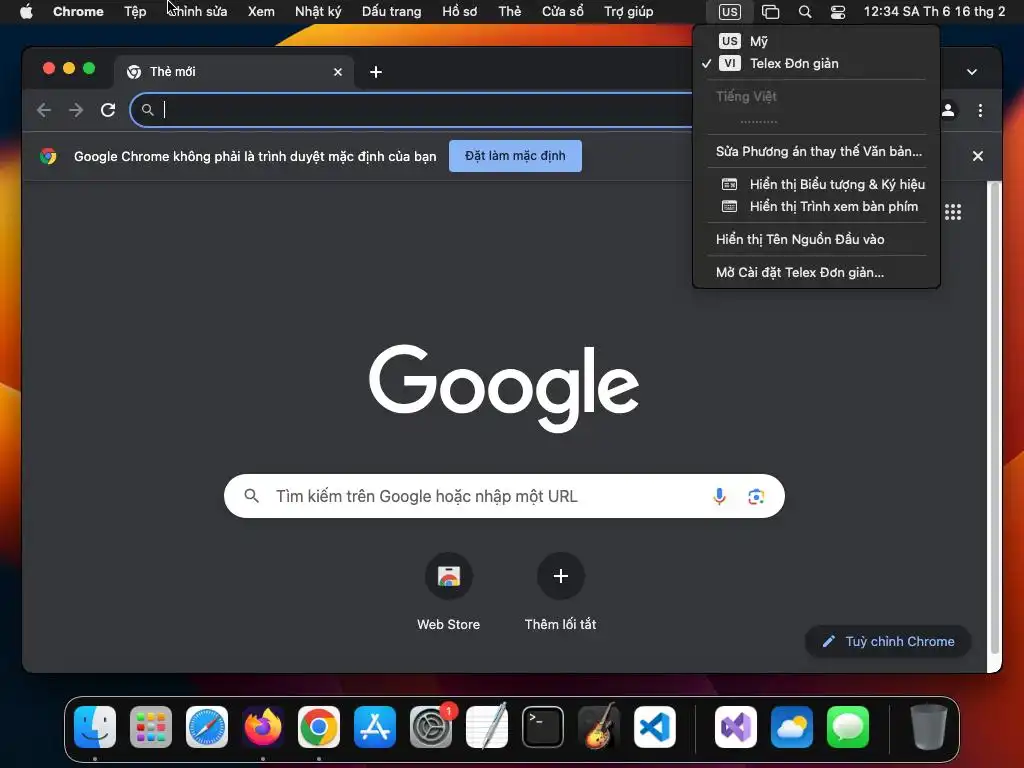Open the Hồ sơ menu
Viewport: 1024px width, 768px height.
[x=459, y=12]
